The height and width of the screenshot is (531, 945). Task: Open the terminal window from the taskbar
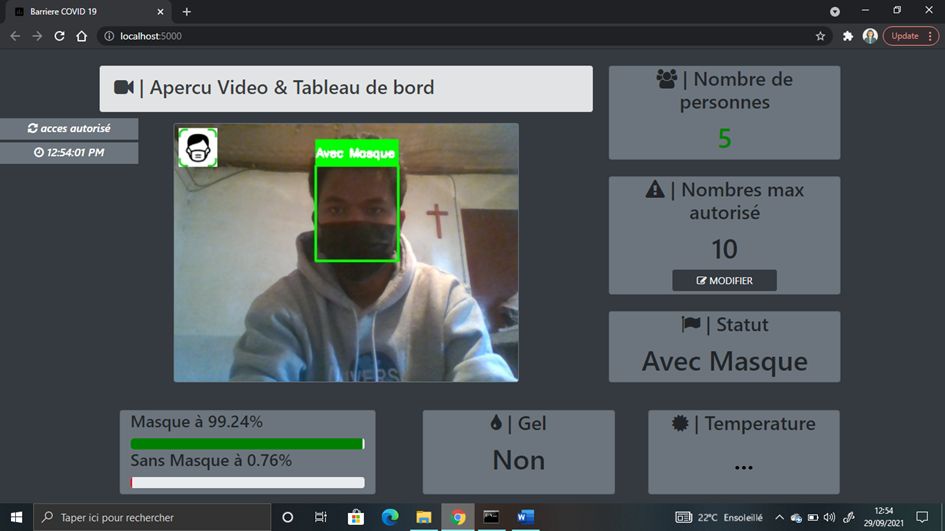coord(491,517)
